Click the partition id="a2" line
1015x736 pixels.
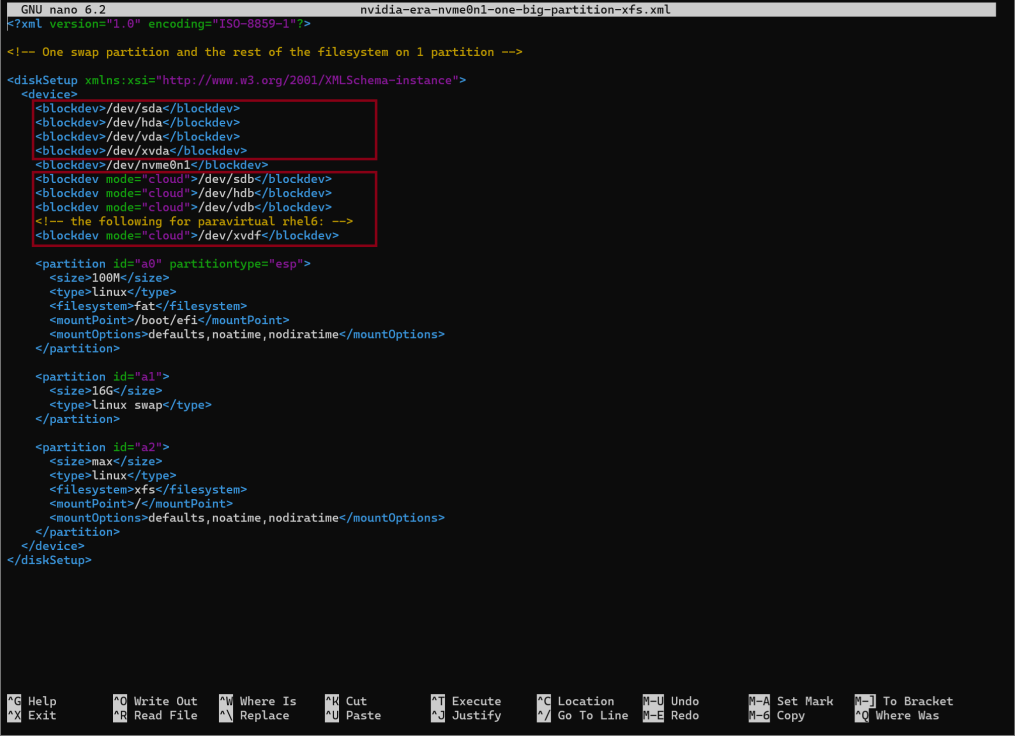click(102, 447)
